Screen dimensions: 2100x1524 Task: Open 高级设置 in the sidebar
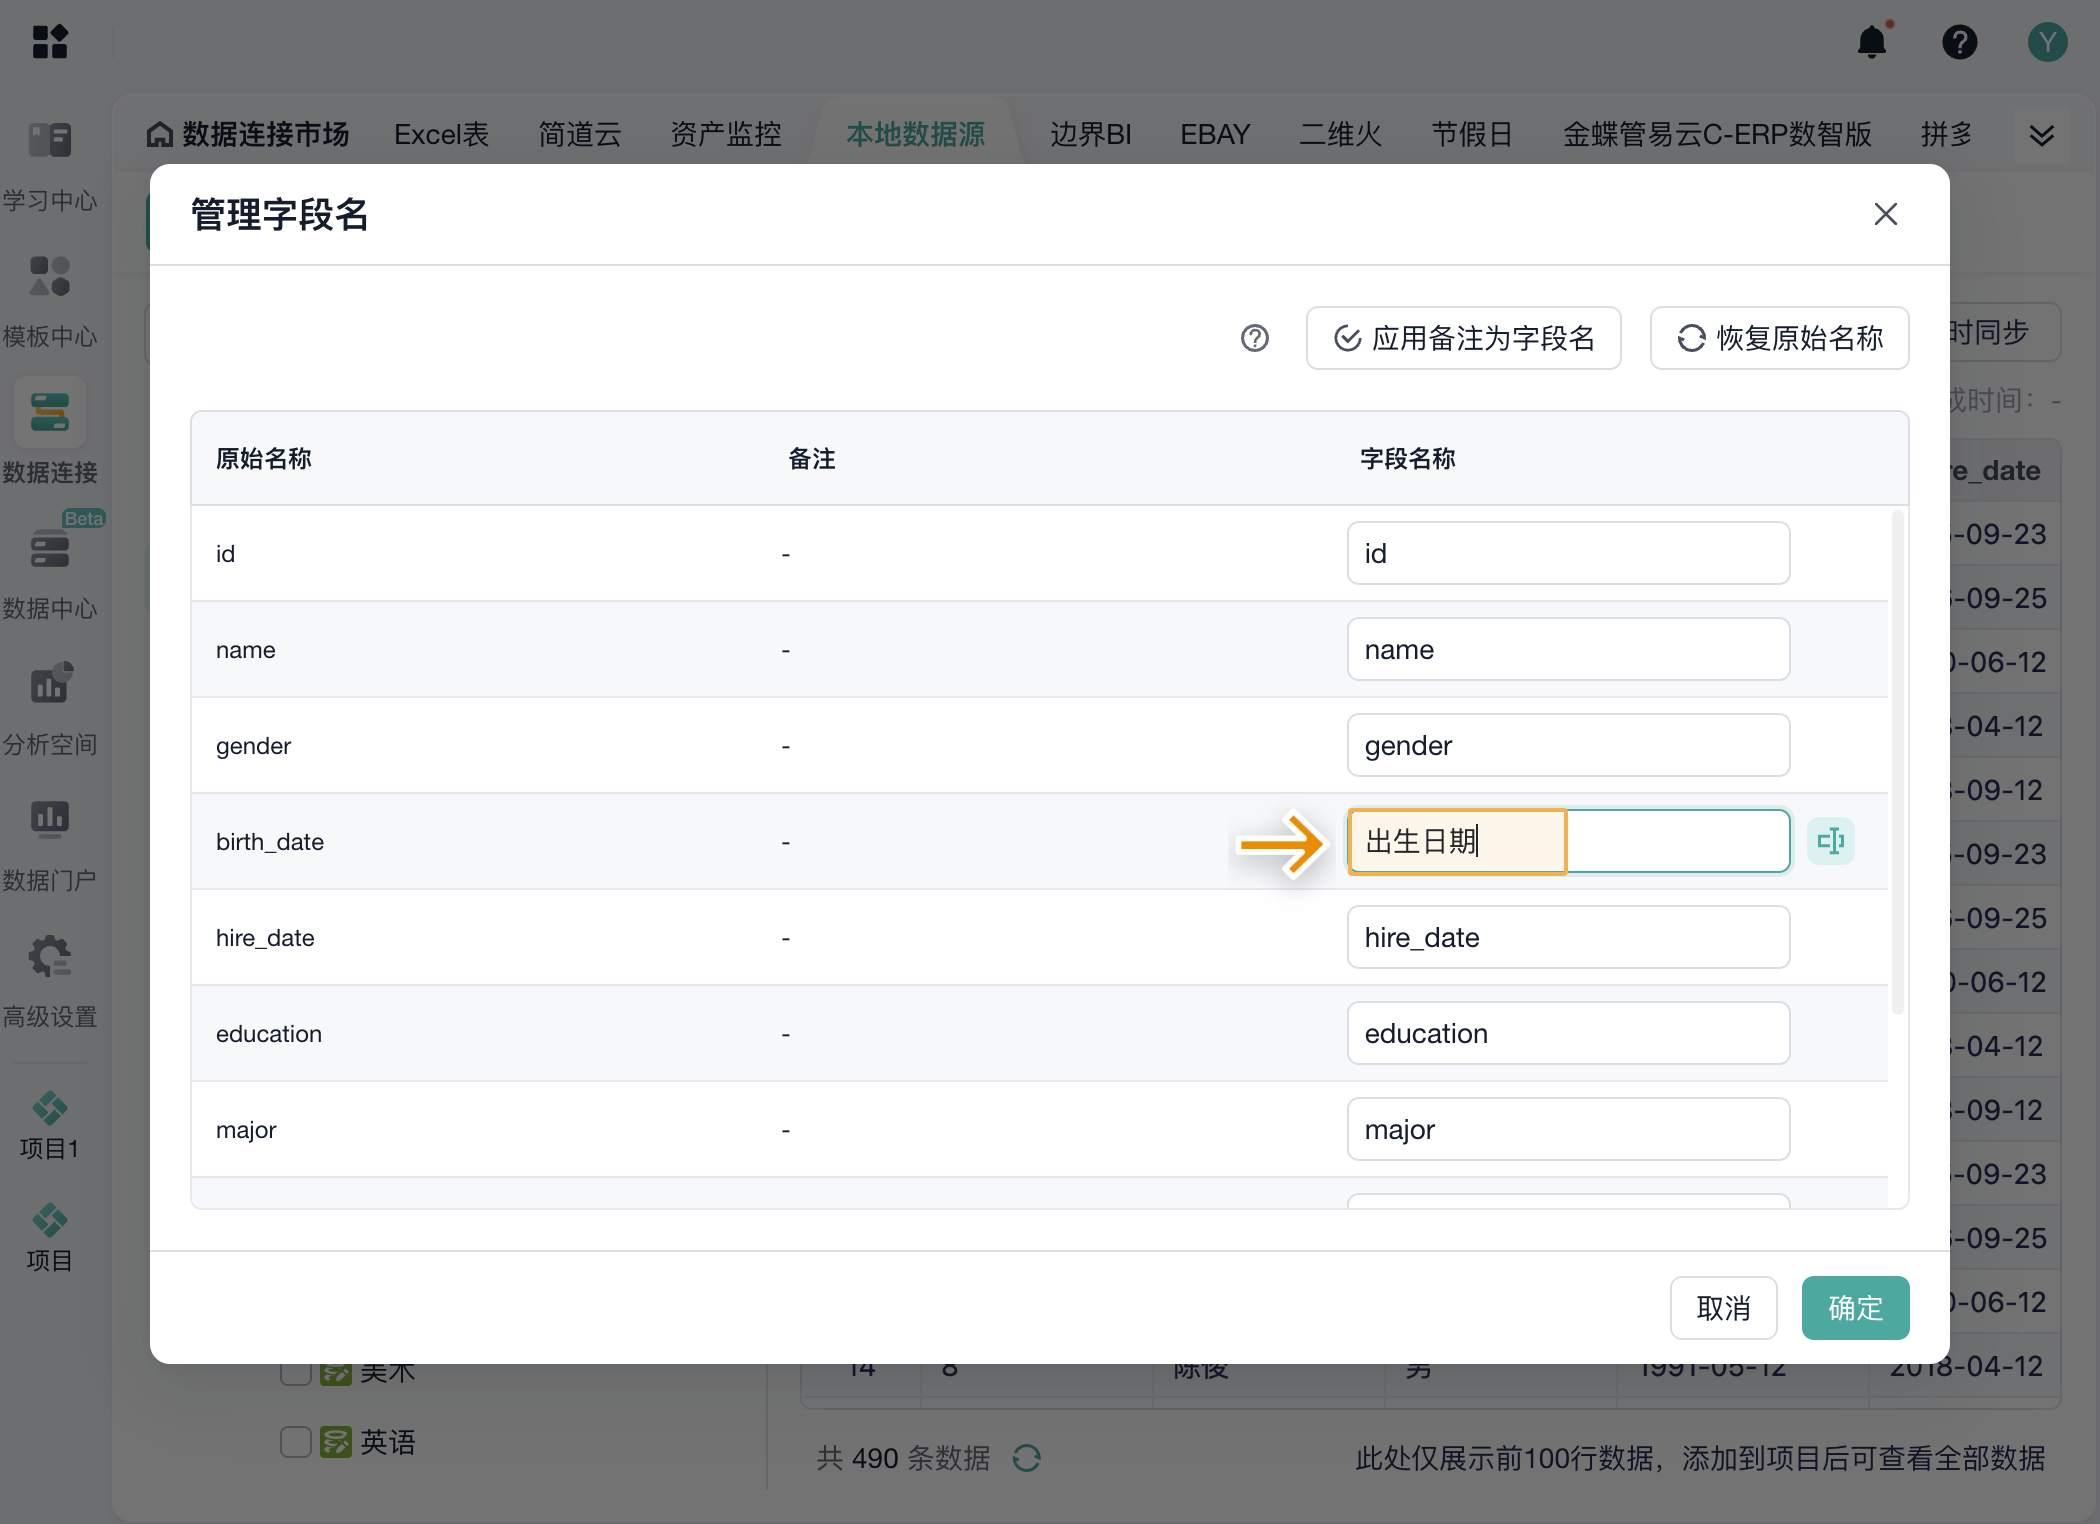50,980
